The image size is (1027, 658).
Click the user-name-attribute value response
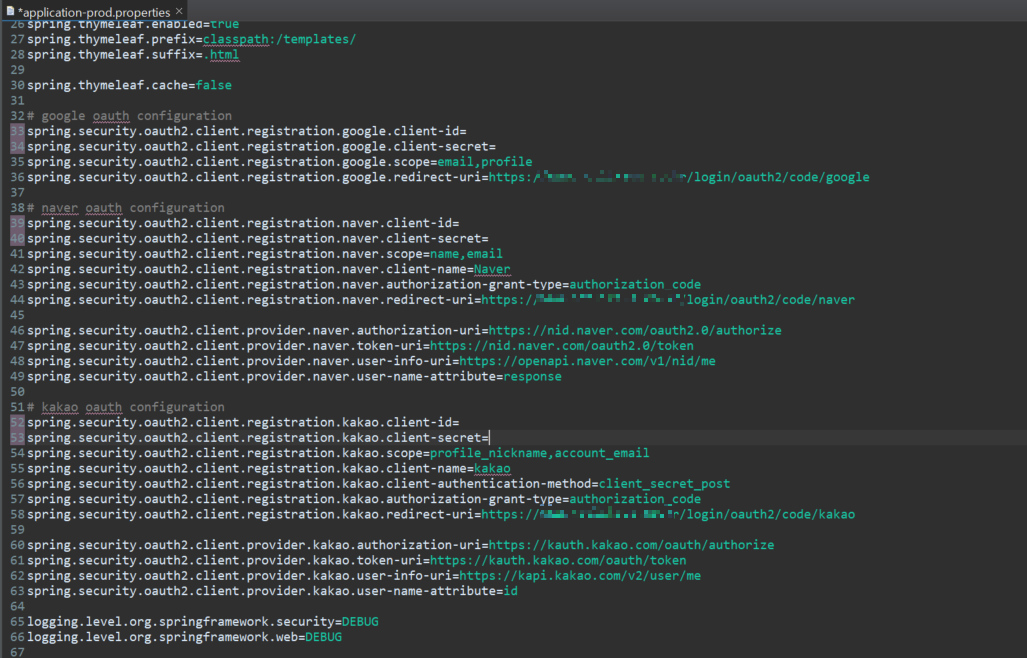tap(532, 376)
